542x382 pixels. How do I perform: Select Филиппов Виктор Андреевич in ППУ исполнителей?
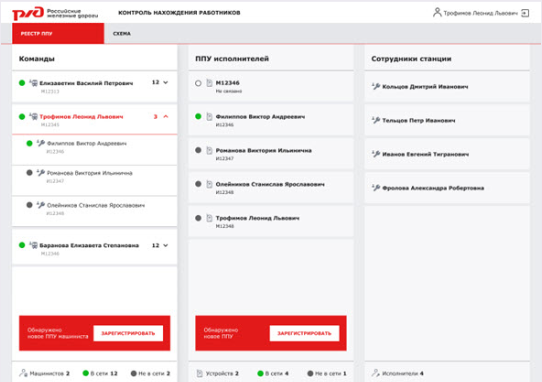point(271,120)
